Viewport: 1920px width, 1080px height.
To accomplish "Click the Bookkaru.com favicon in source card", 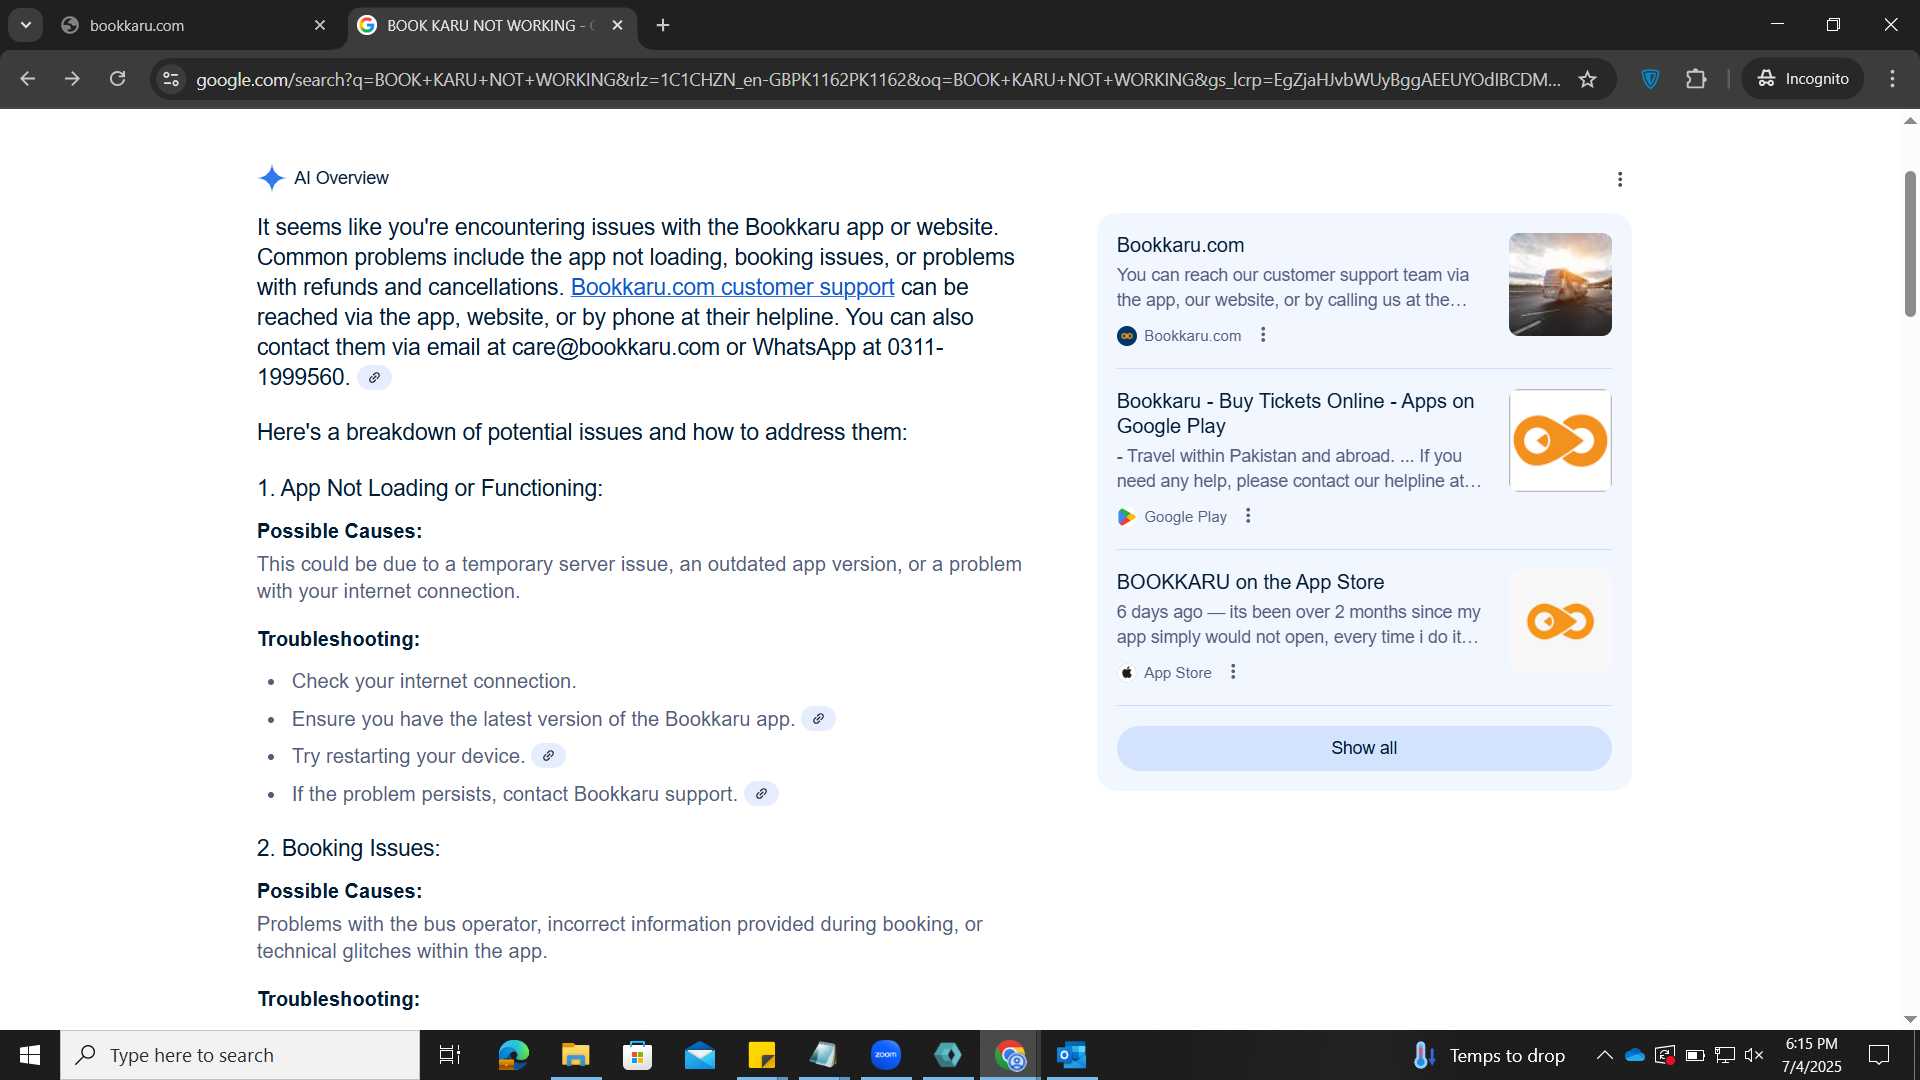I will coord(1126,336).
